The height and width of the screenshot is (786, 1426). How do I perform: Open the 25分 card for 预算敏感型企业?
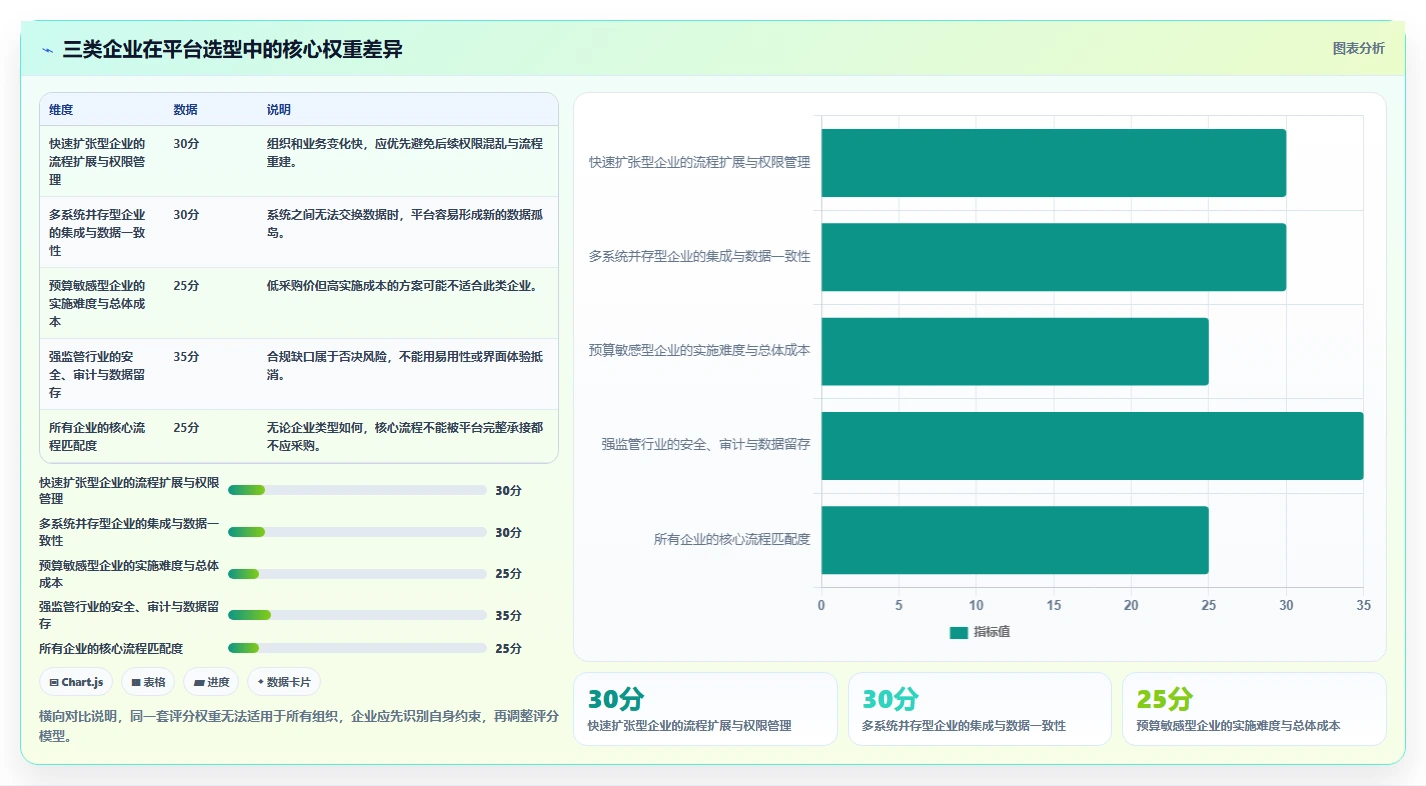click(x=1254, y=709)
